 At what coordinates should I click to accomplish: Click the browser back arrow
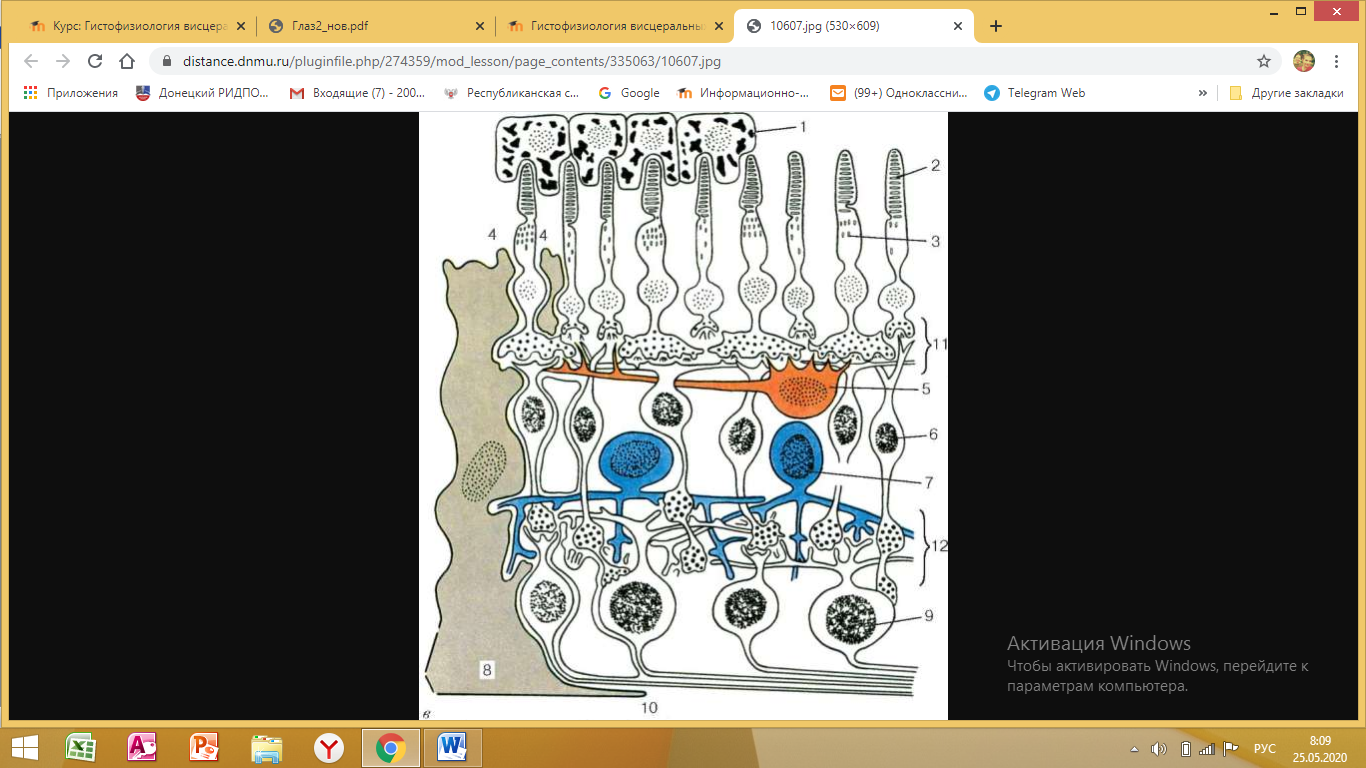[x=31, y=61]
